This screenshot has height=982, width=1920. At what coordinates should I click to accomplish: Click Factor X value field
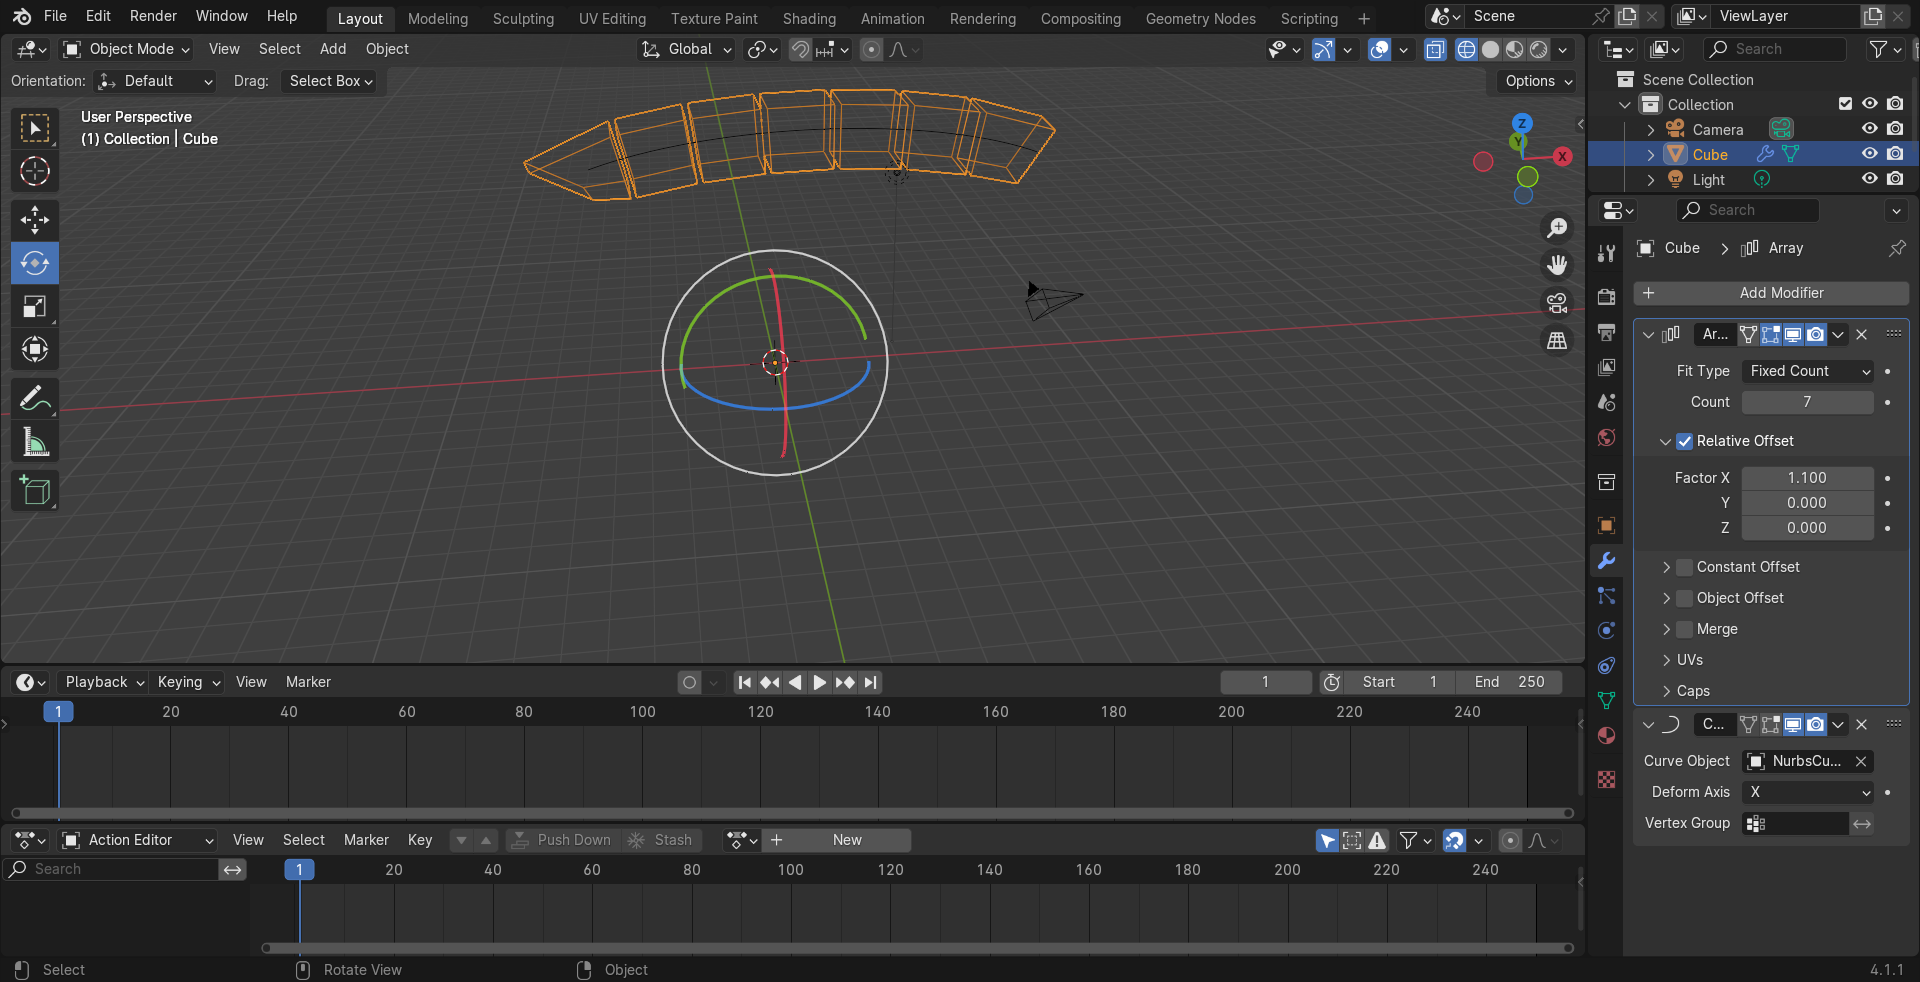(x=1807, y=478)
